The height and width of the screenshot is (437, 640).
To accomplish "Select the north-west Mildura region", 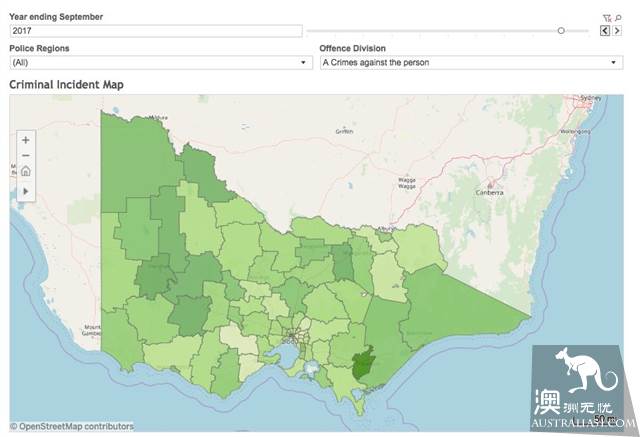I will pos(135,163).
